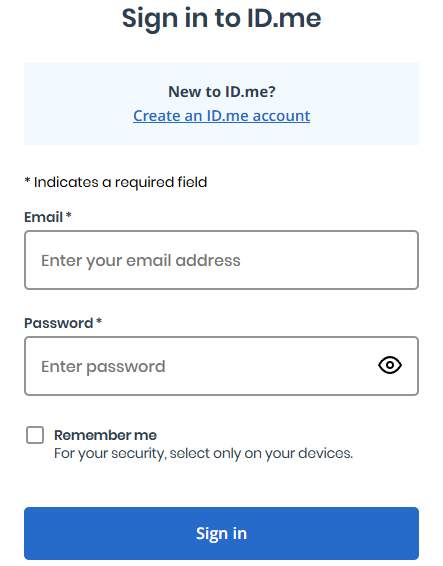Click the 'Indicates a required field' note
Image resolution: width=443 pixels, height=566 pixels.
tap(120, 182)
